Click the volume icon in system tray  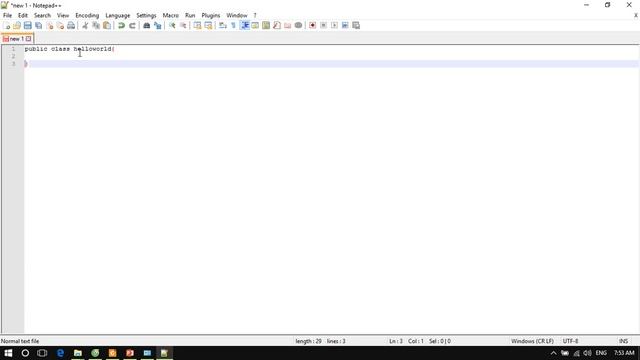click(x=587, y=353)
